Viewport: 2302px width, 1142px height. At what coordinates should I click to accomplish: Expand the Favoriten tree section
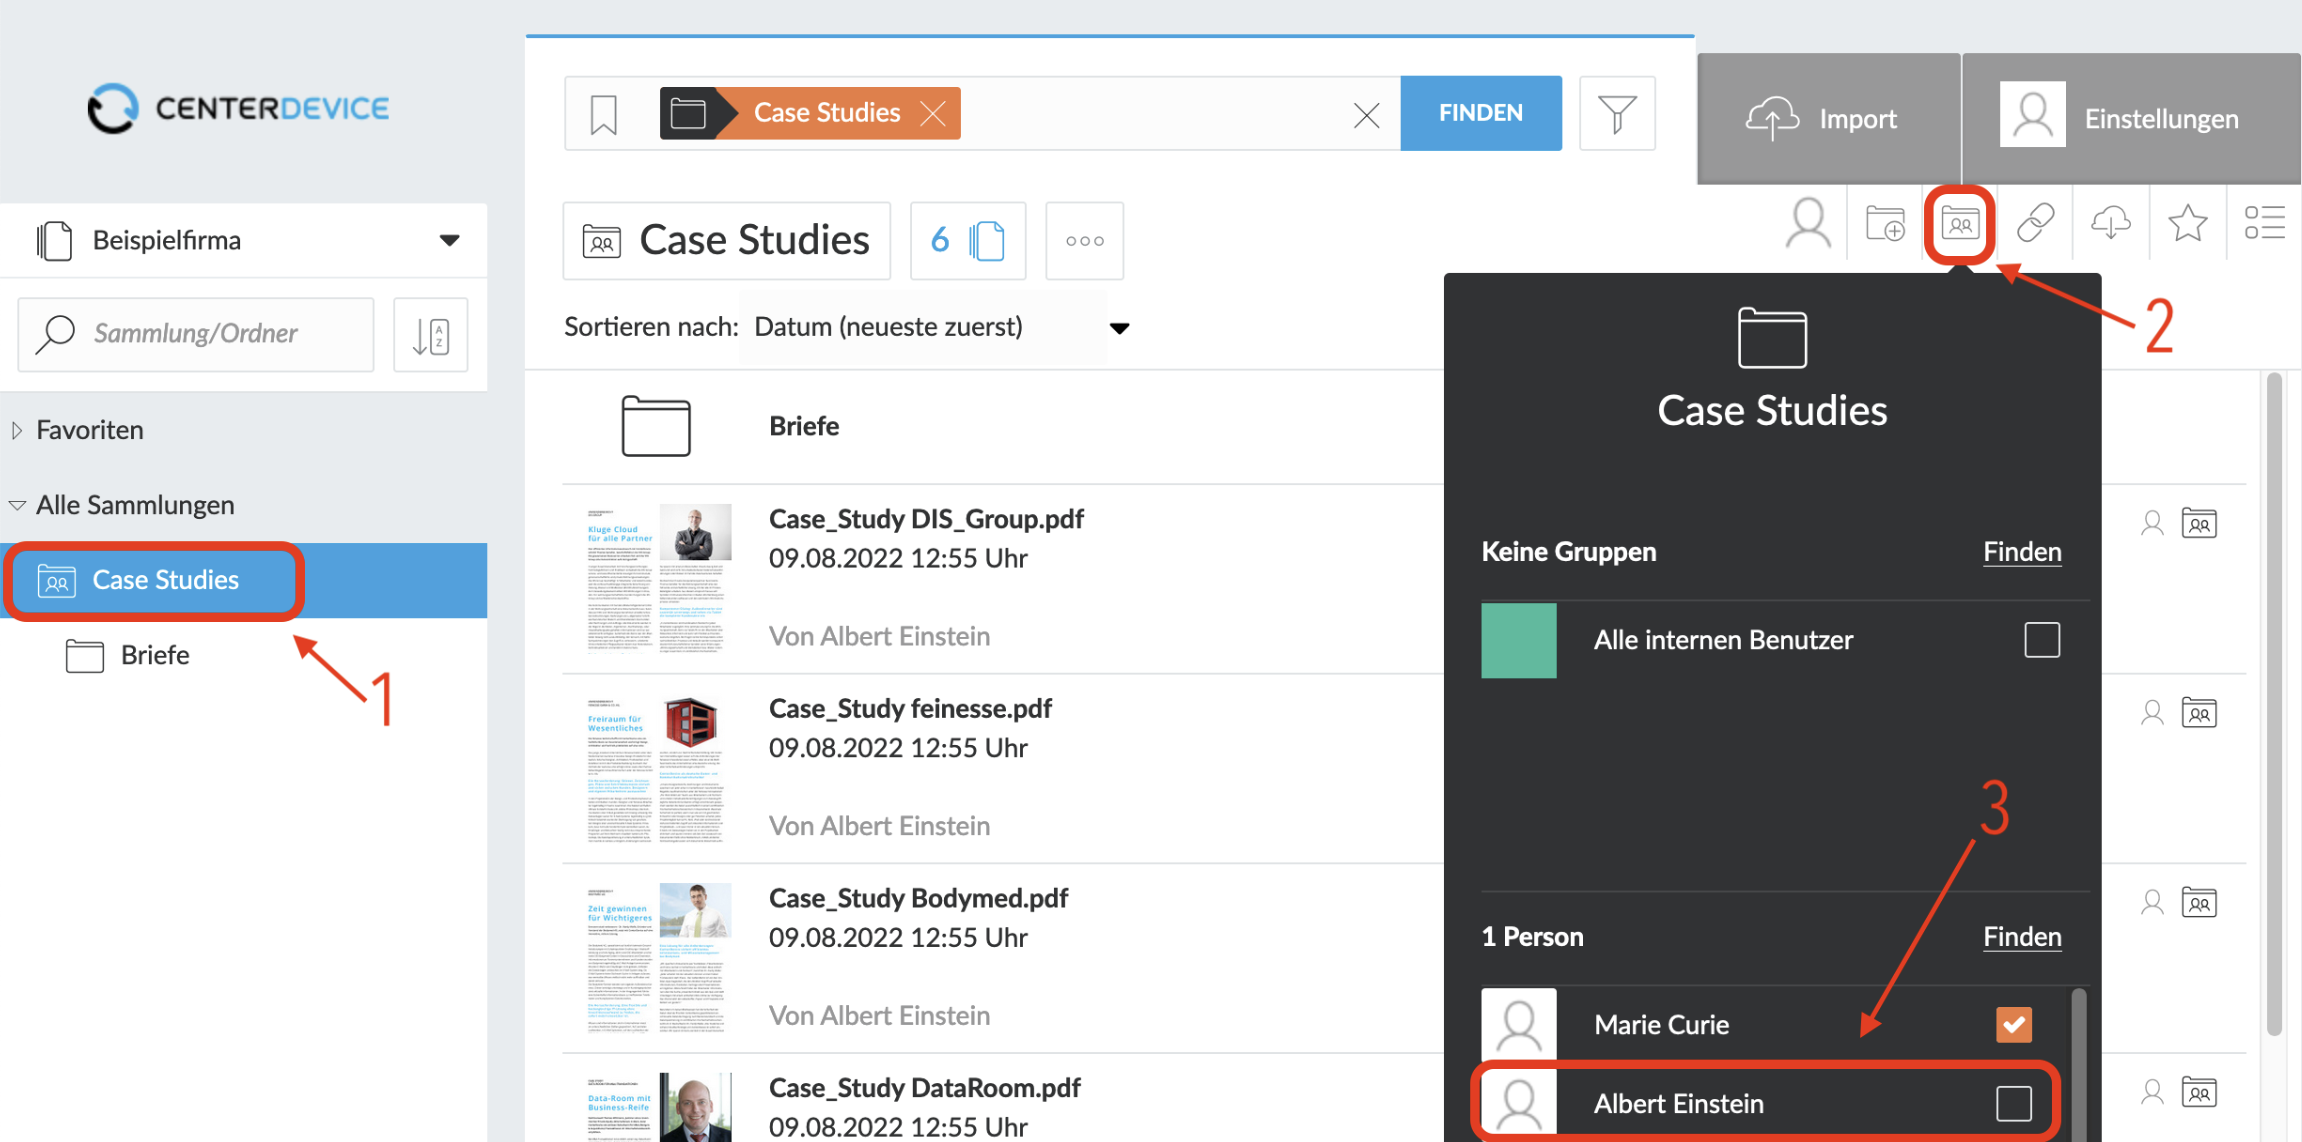16,430
